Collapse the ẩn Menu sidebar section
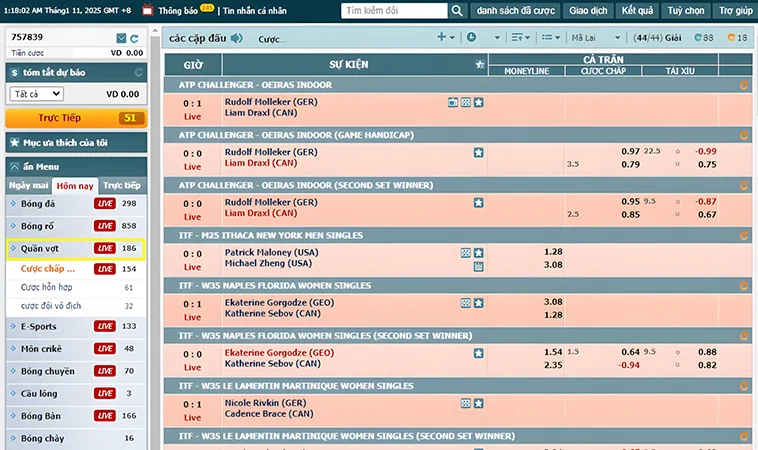This screenshot has width=758, height=450. click(76, 167)
